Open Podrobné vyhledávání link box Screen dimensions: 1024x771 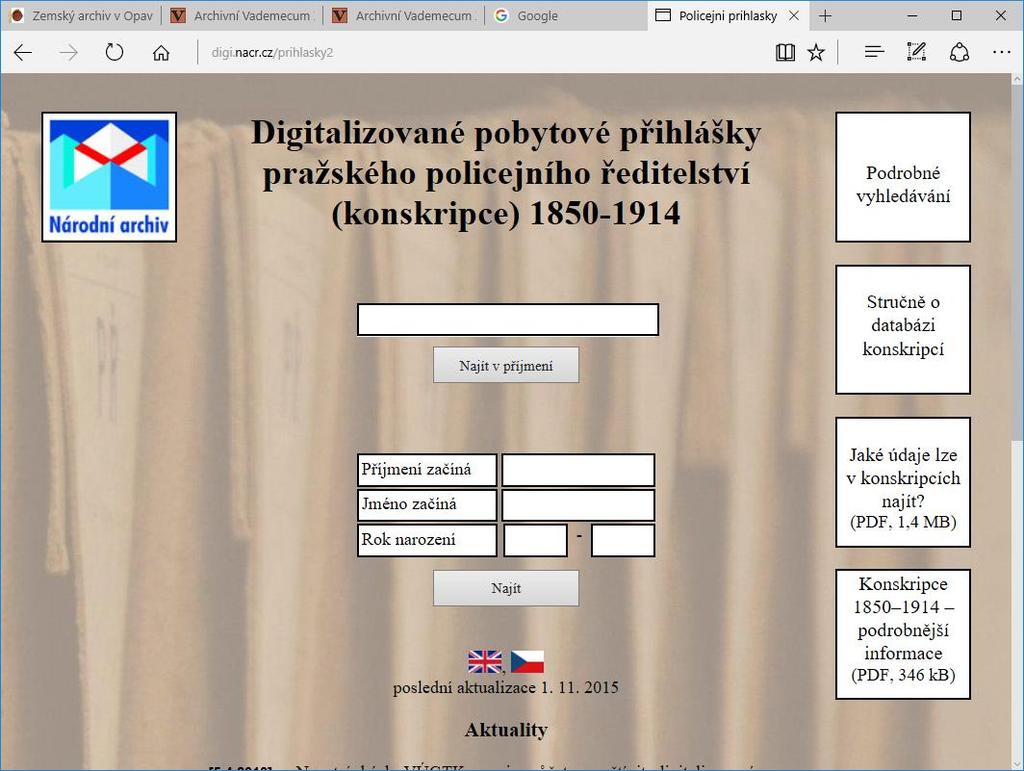tap(903, 177)
